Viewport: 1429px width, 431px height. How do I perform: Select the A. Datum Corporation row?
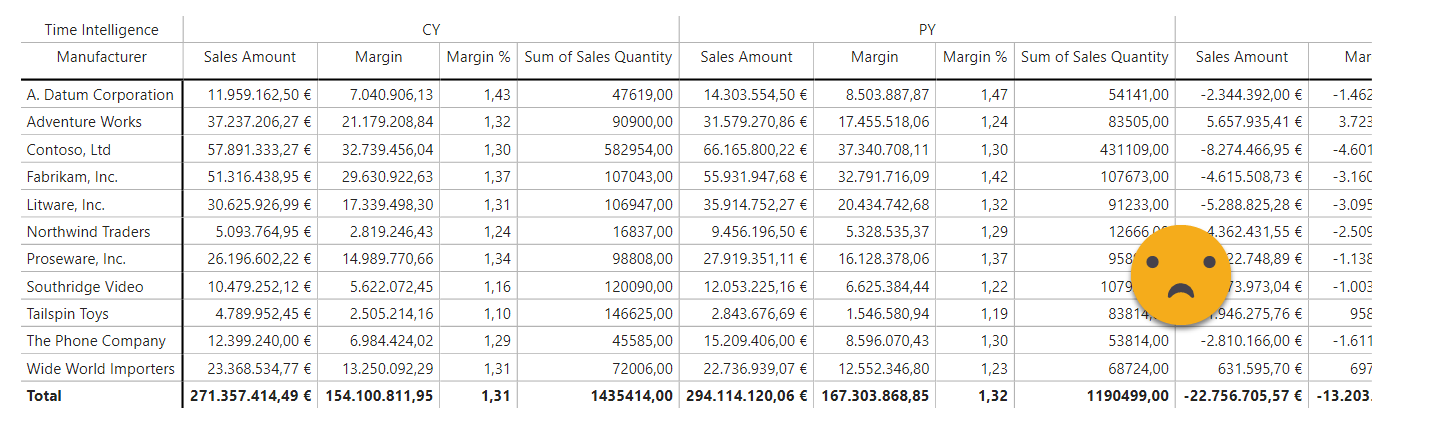100,95
